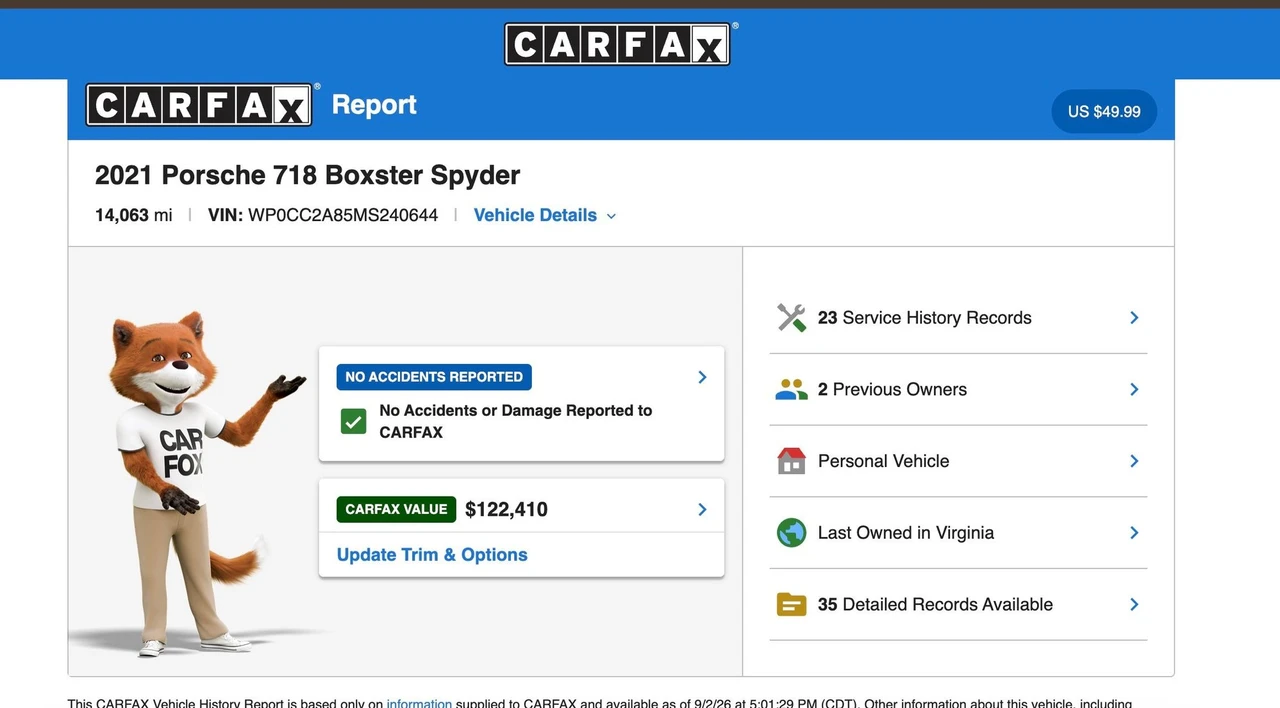Image resolution: width=1280 pixels, height=708 pixels.
Task: Open 2 Previous Owners chevron
Action: point(1134,390)
